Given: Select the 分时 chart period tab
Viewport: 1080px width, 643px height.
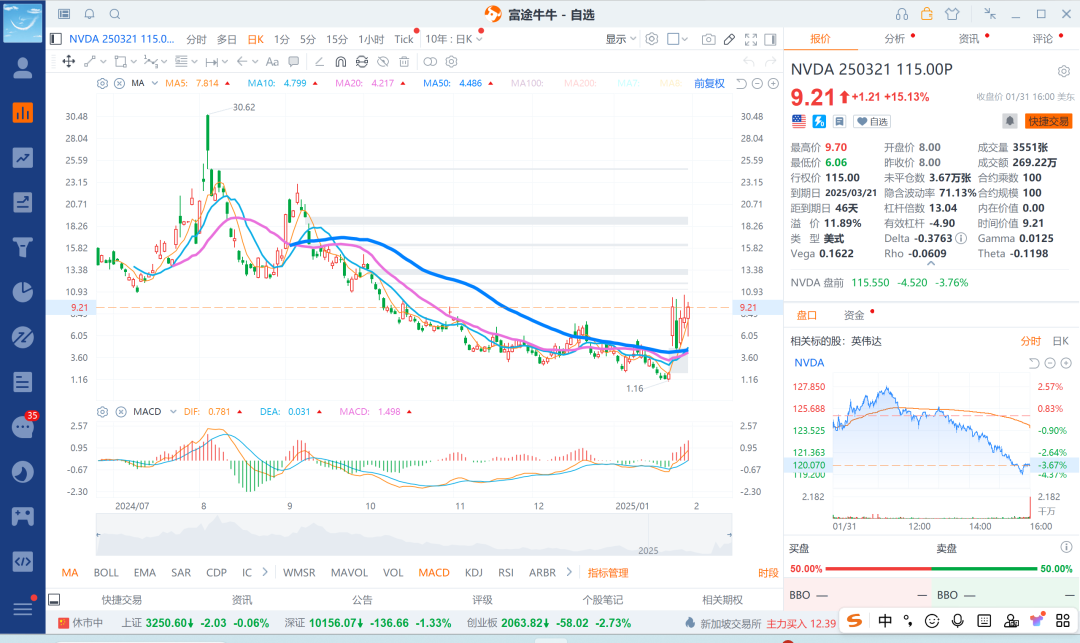Looking at the screenshot, I should 196,39.
